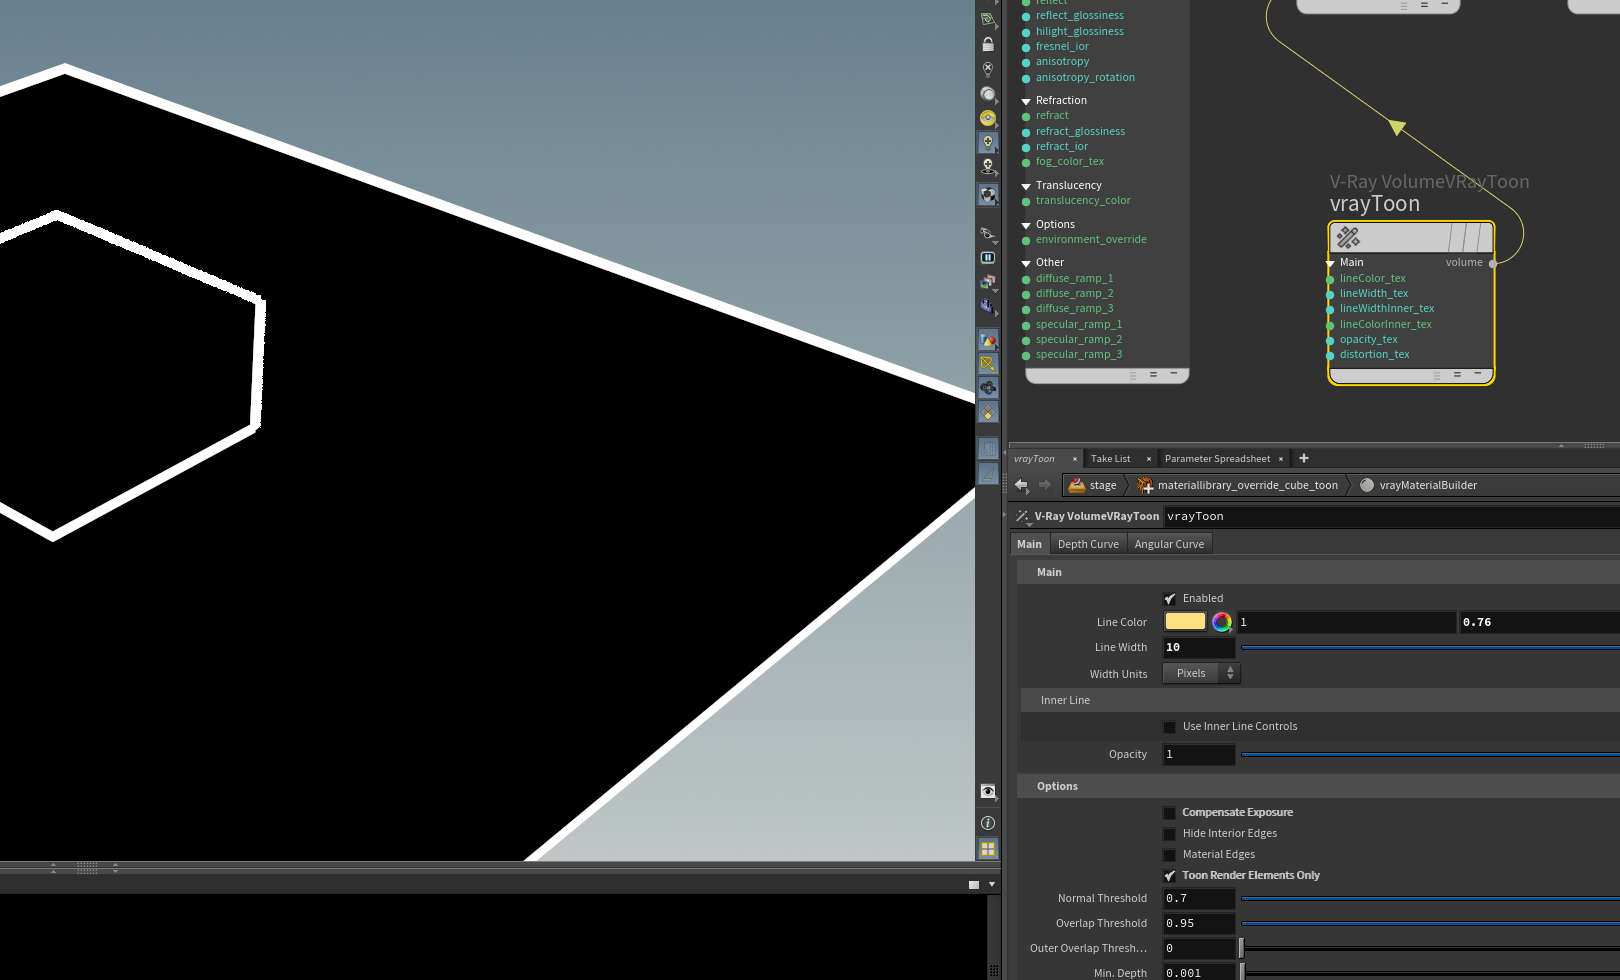The height and width of the screenshot is (980, 1620).
Task: Close the Parameter Spreadsheet tab
Action: (x=1281, y=459)
